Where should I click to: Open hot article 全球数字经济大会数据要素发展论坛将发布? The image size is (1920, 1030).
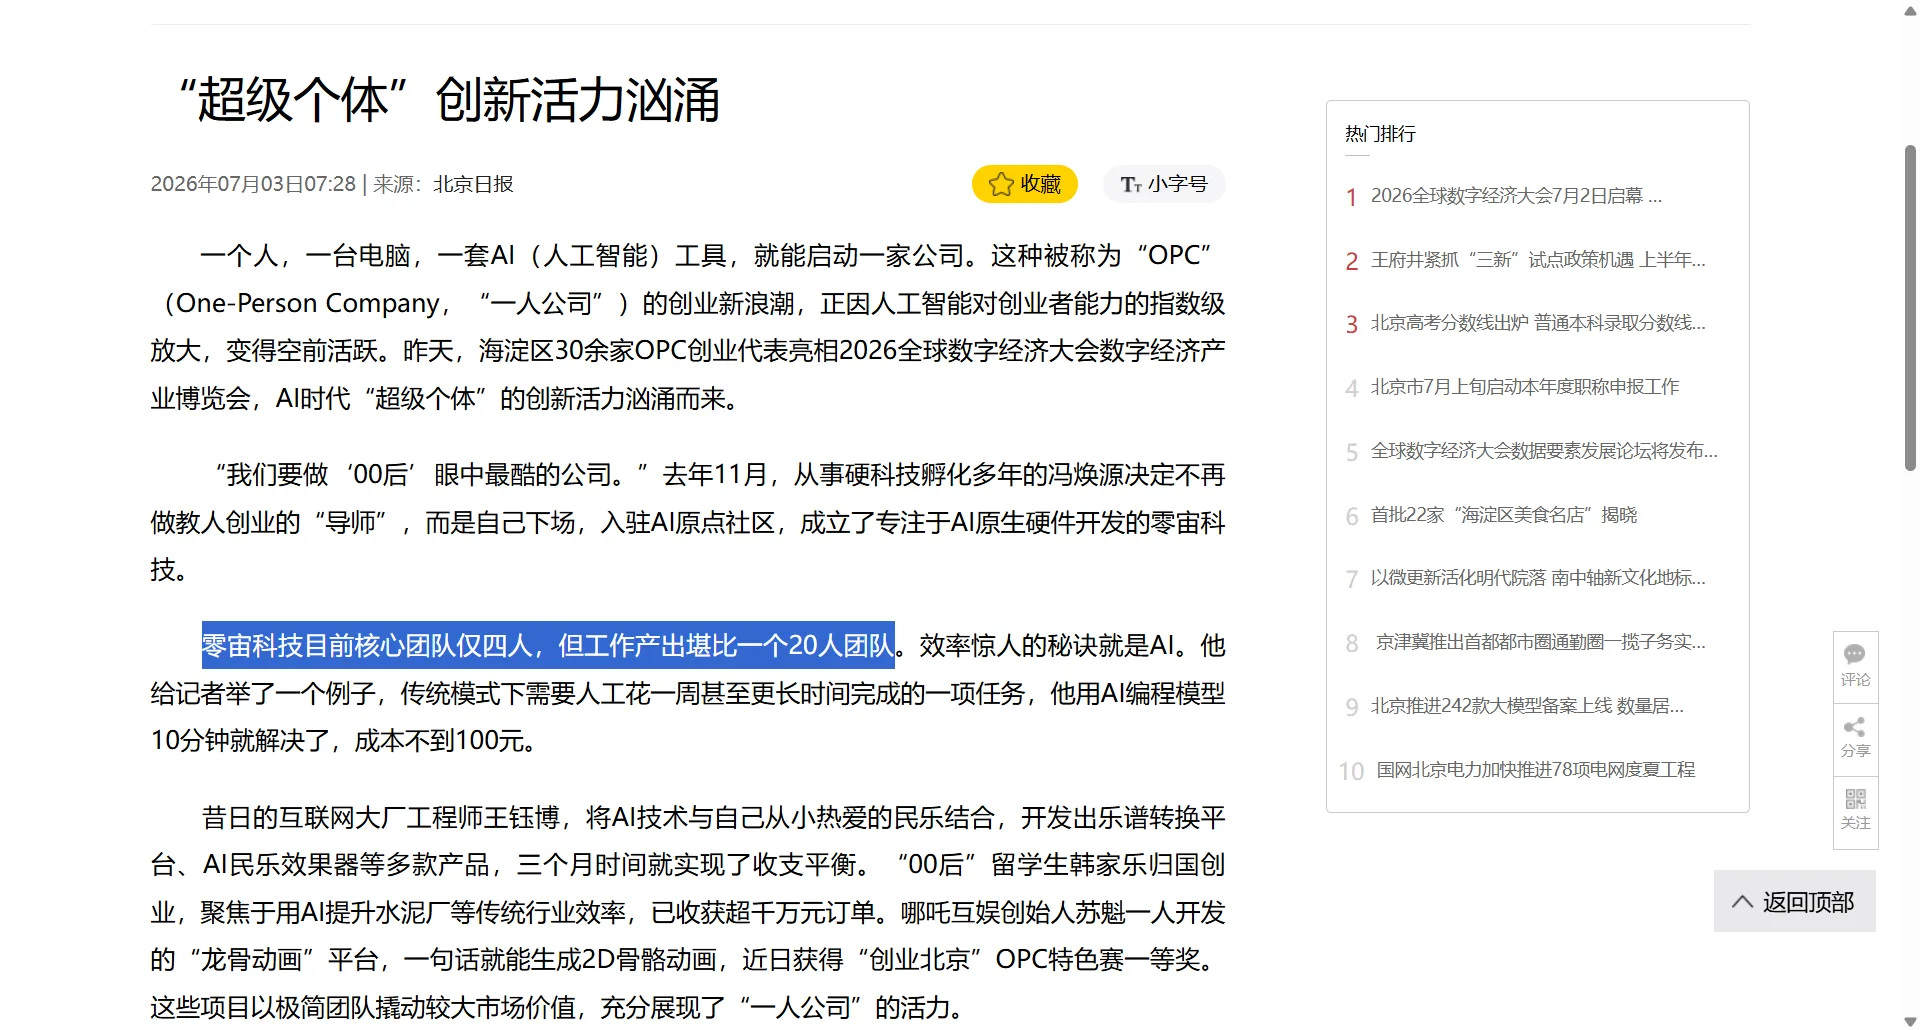[x=1544, y=451]
